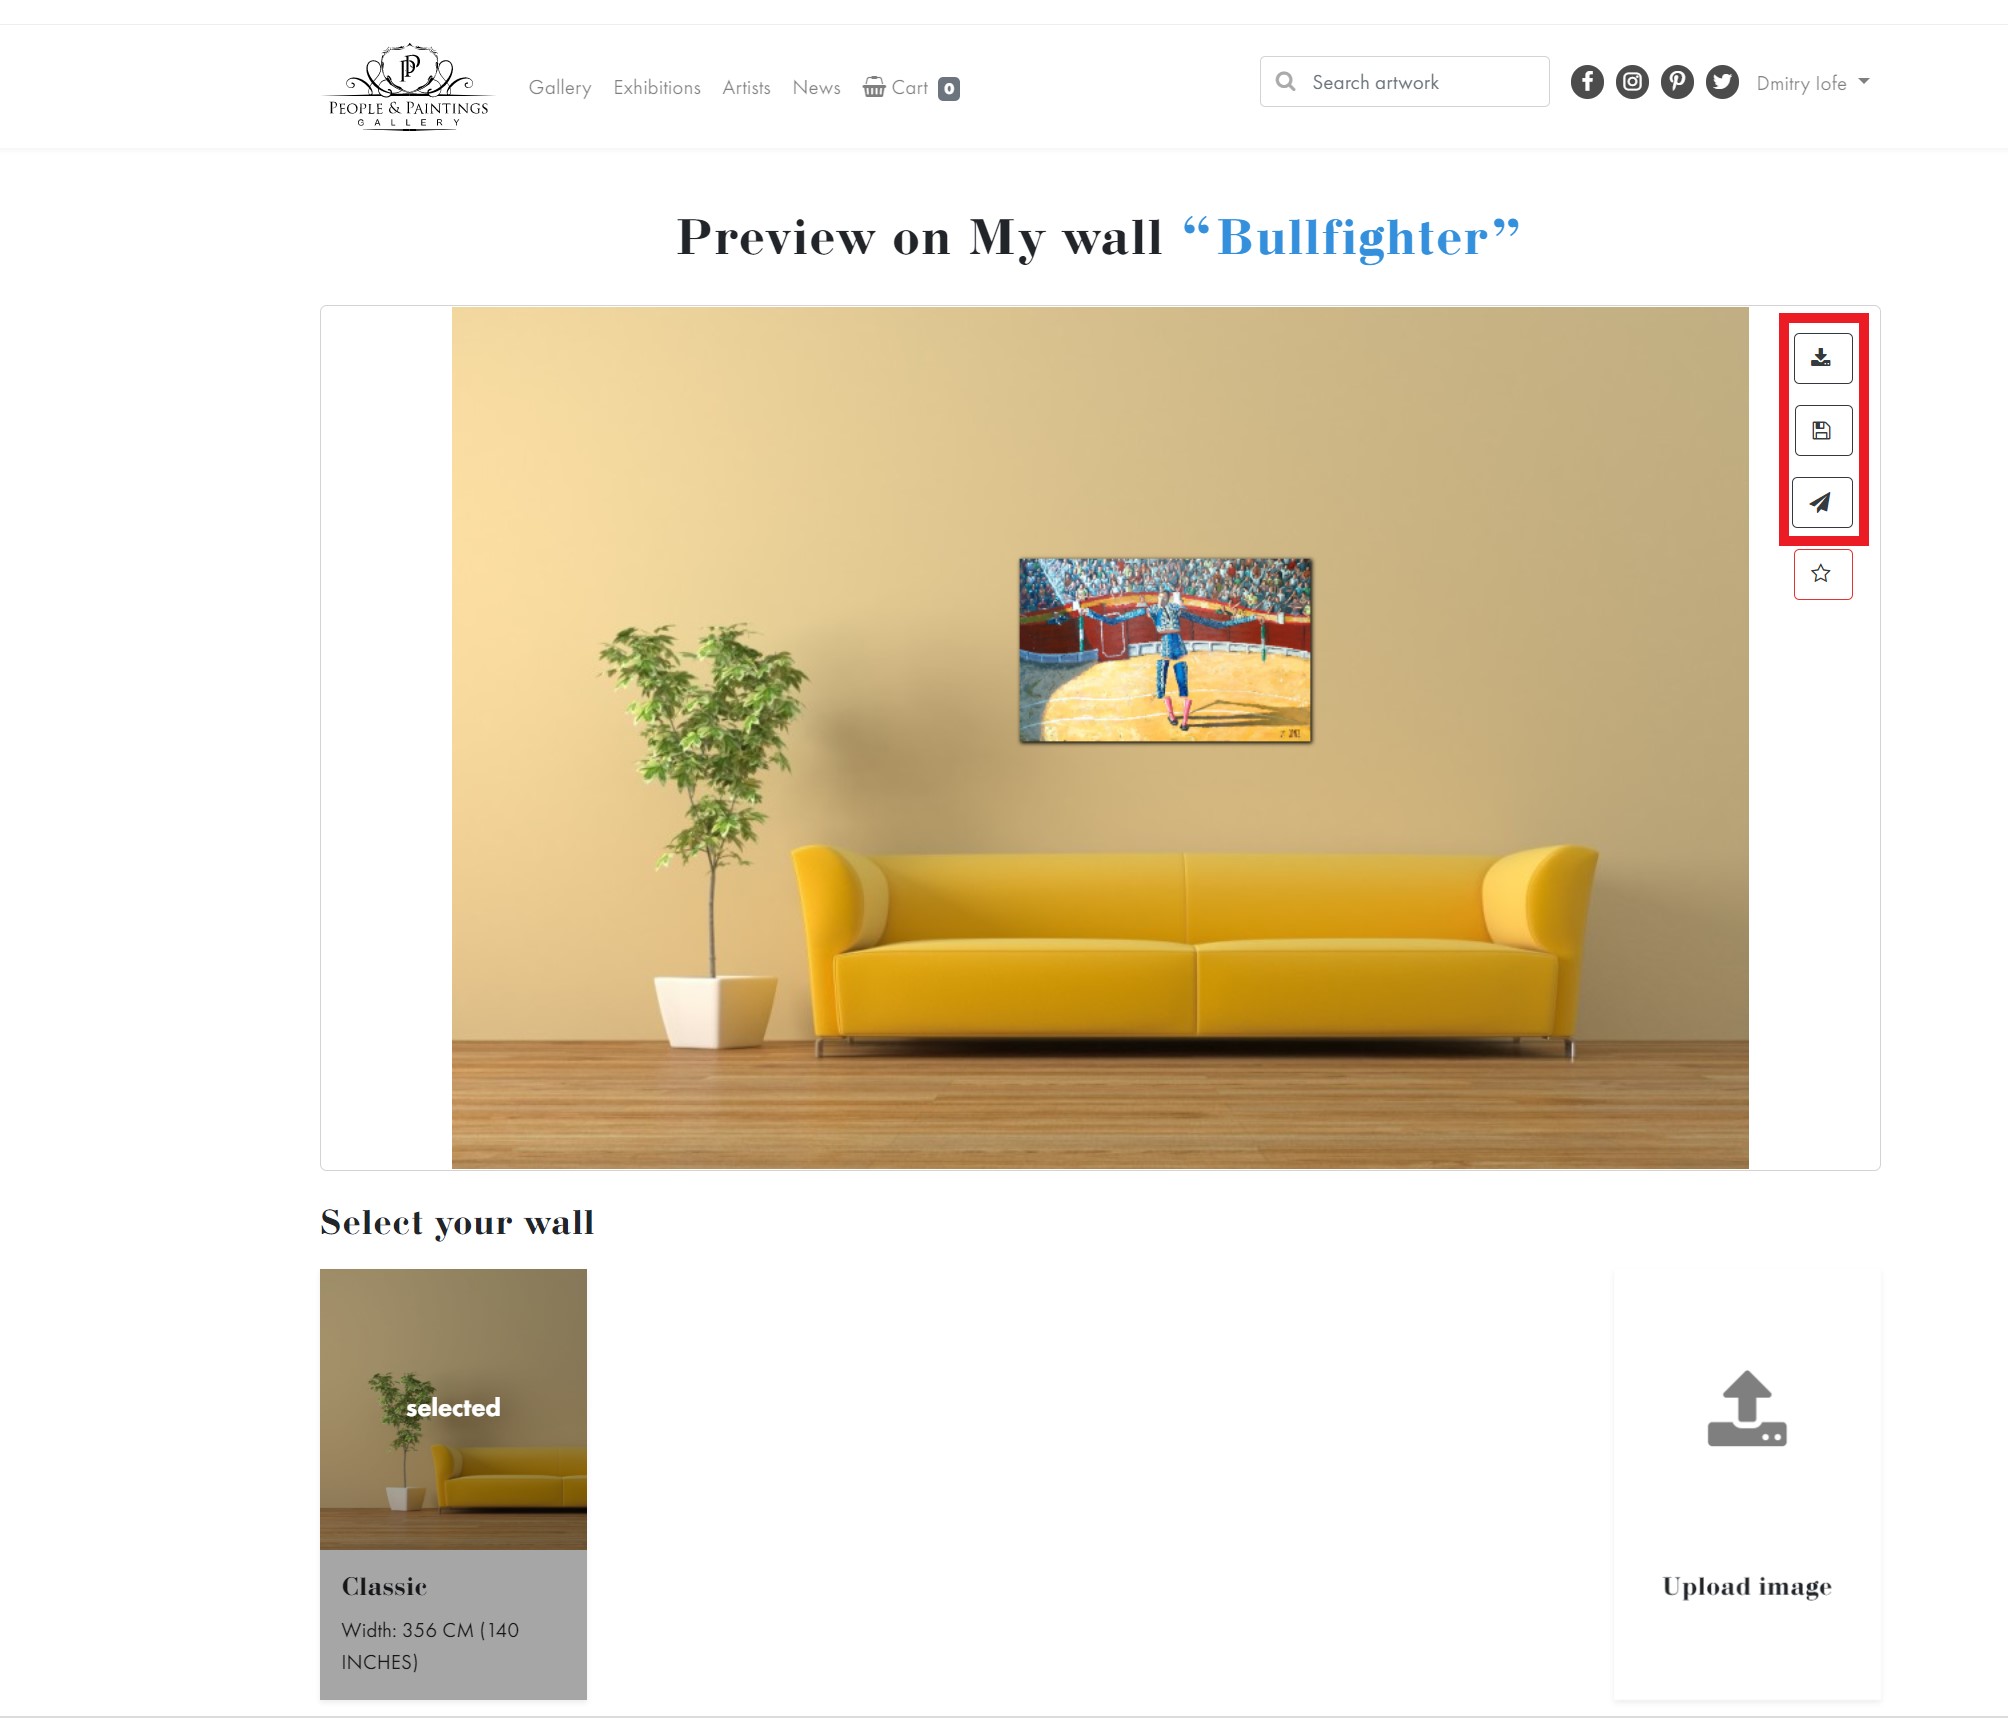Screen dimensions: 2008x1730
Task: Click the People & Paintings Gallery logo
Action: [409, 87]
